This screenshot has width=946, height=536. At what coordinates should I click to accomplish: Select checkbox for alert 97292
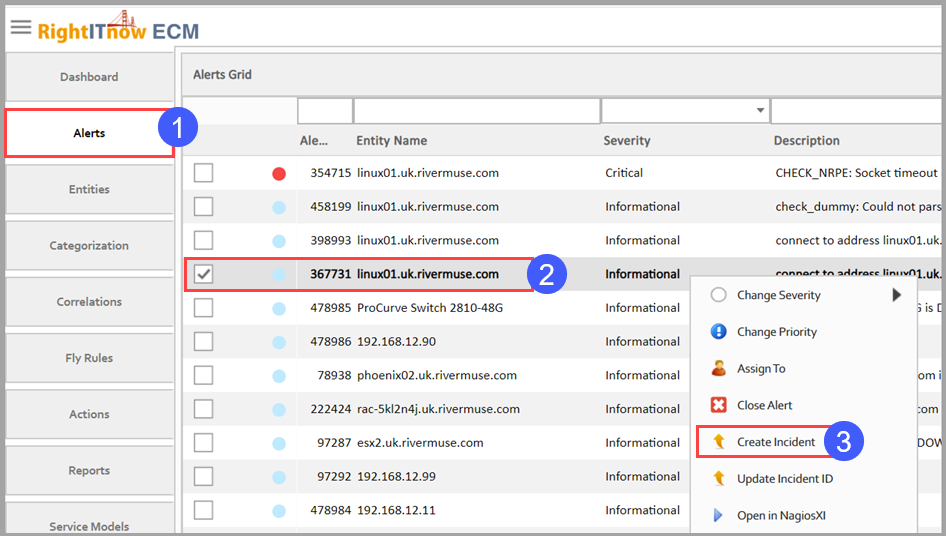coord(203,476)
